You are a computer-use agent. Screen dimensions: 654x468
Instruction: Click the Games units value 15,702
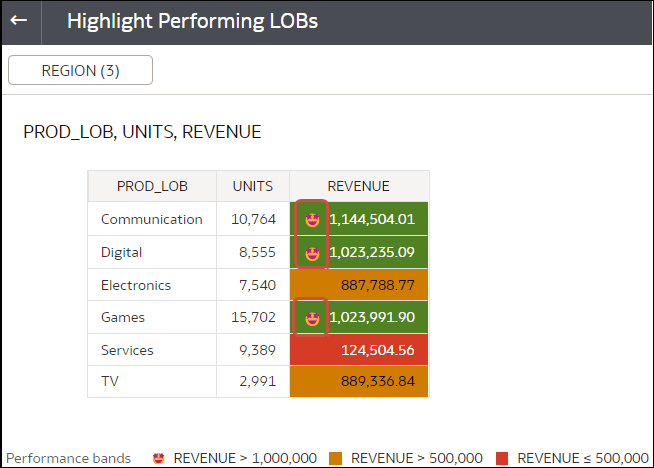(x=252, y=318)
